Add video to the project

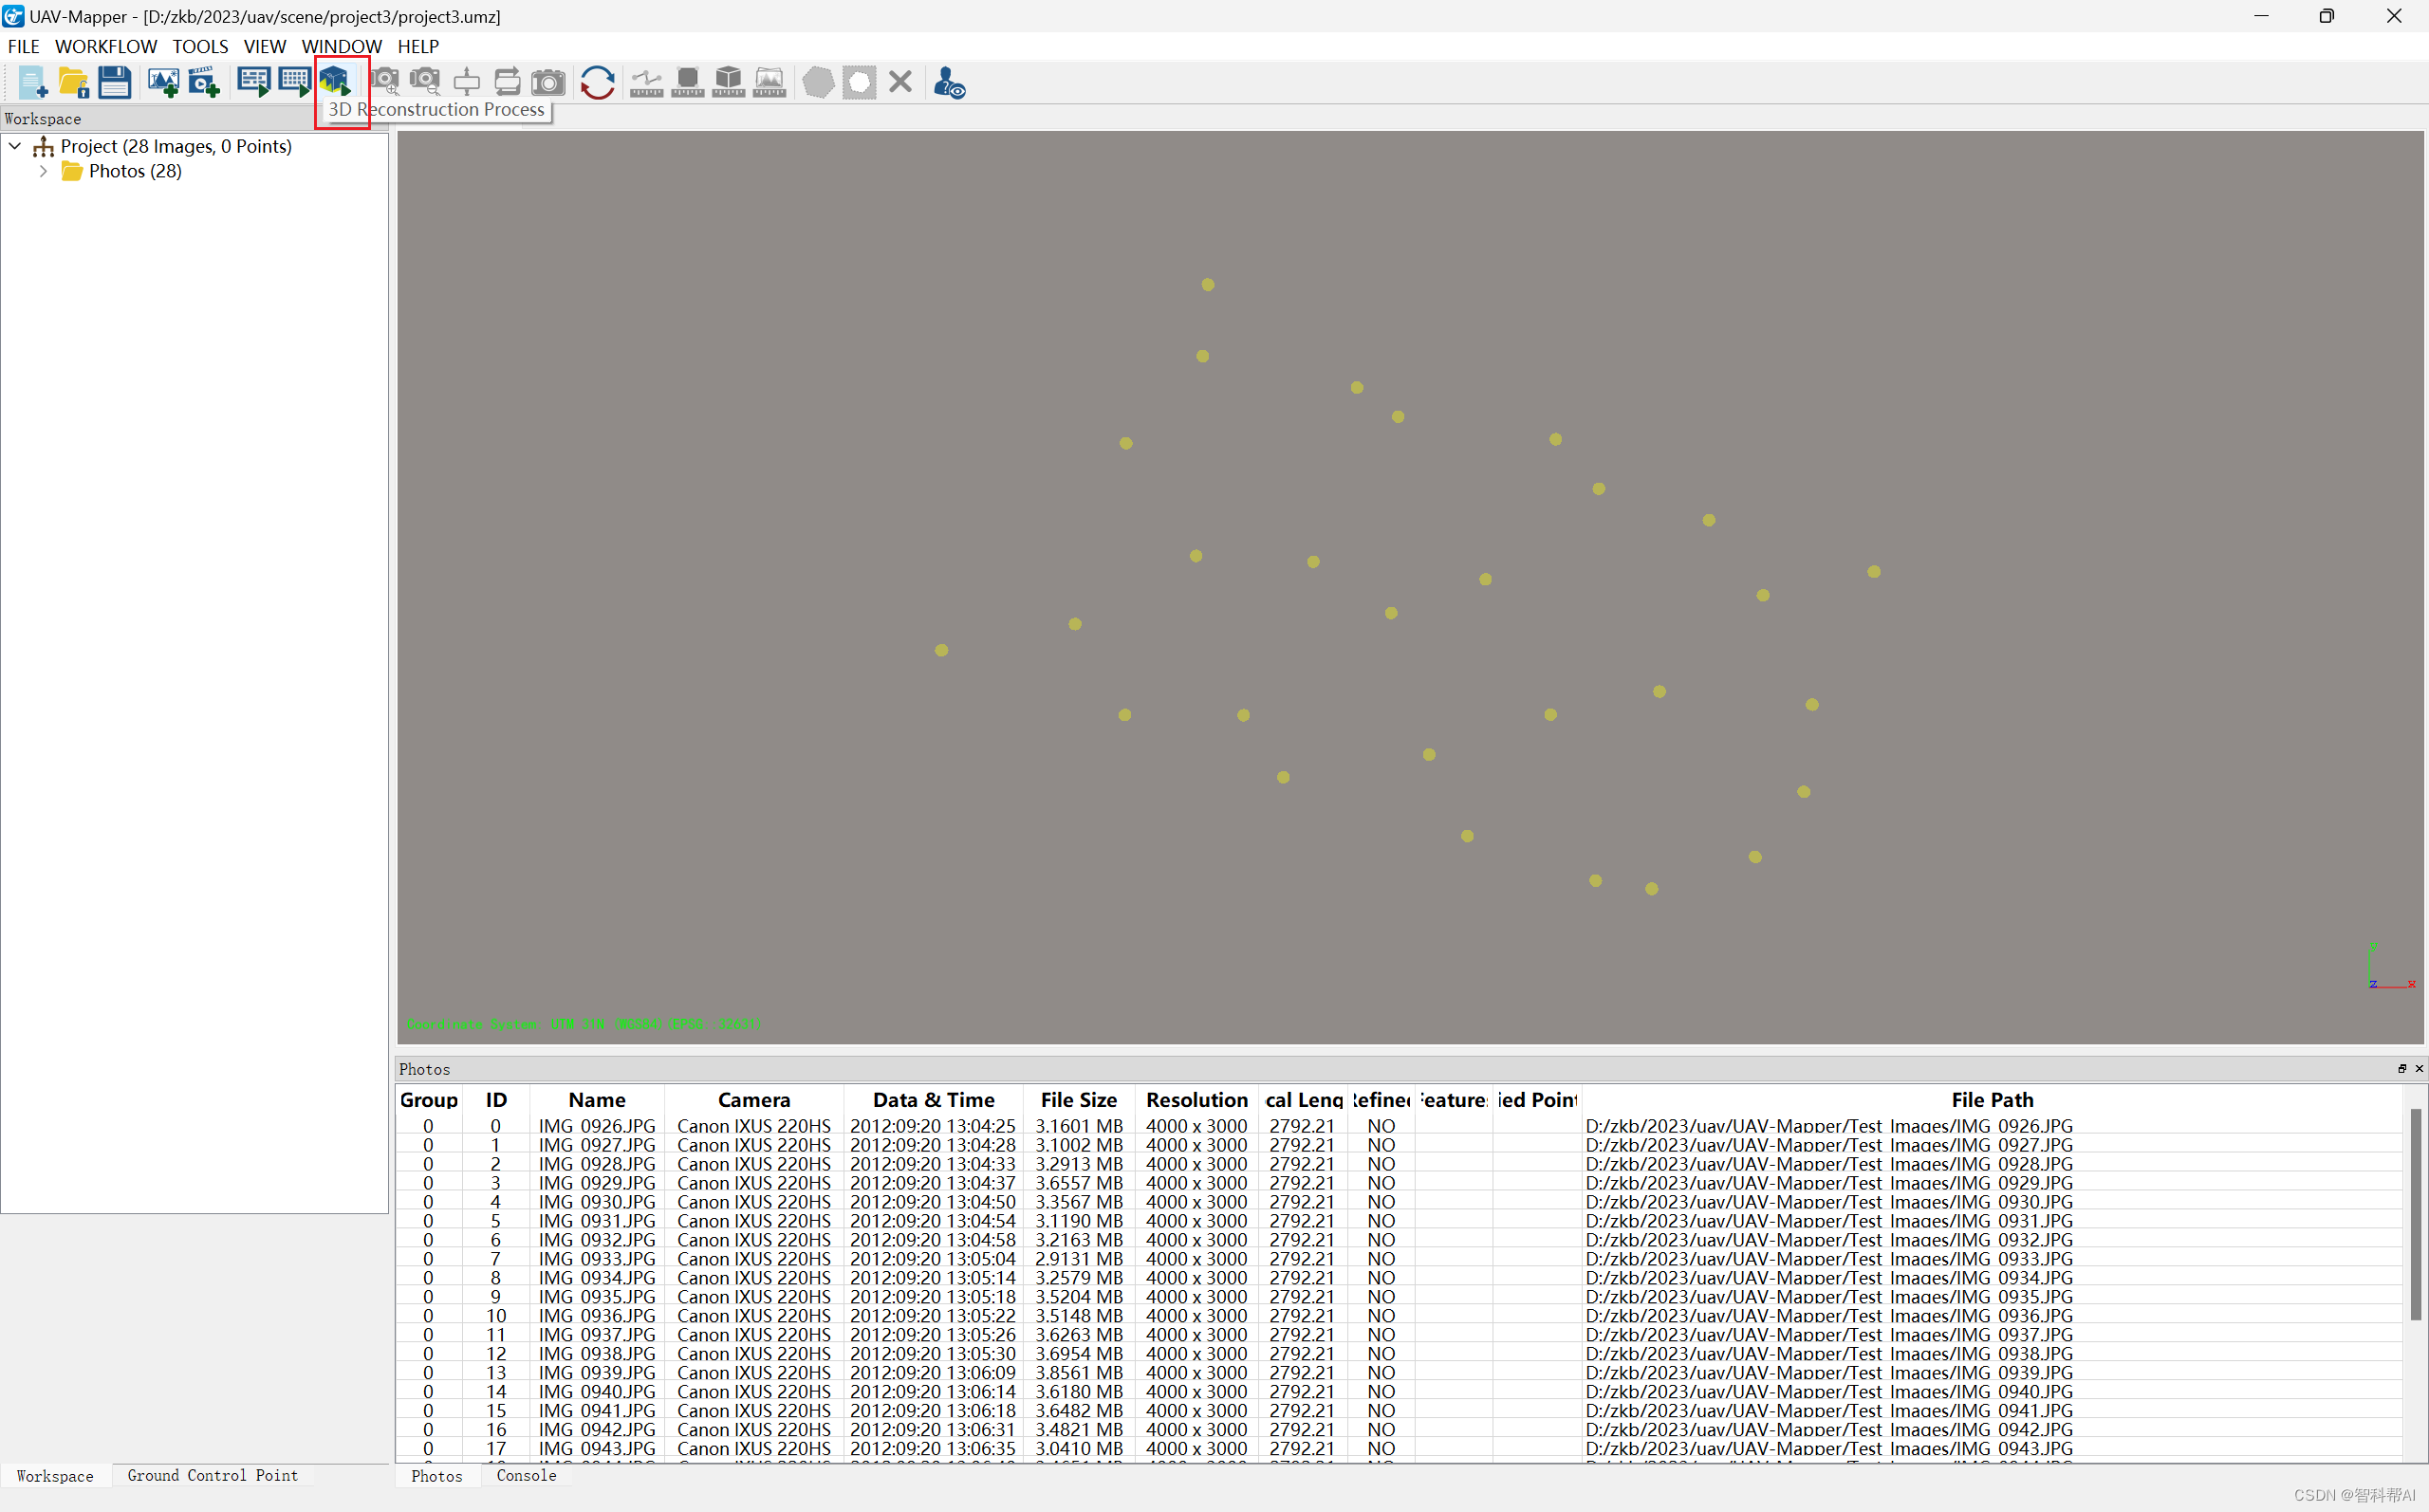(x=204, y=82)
